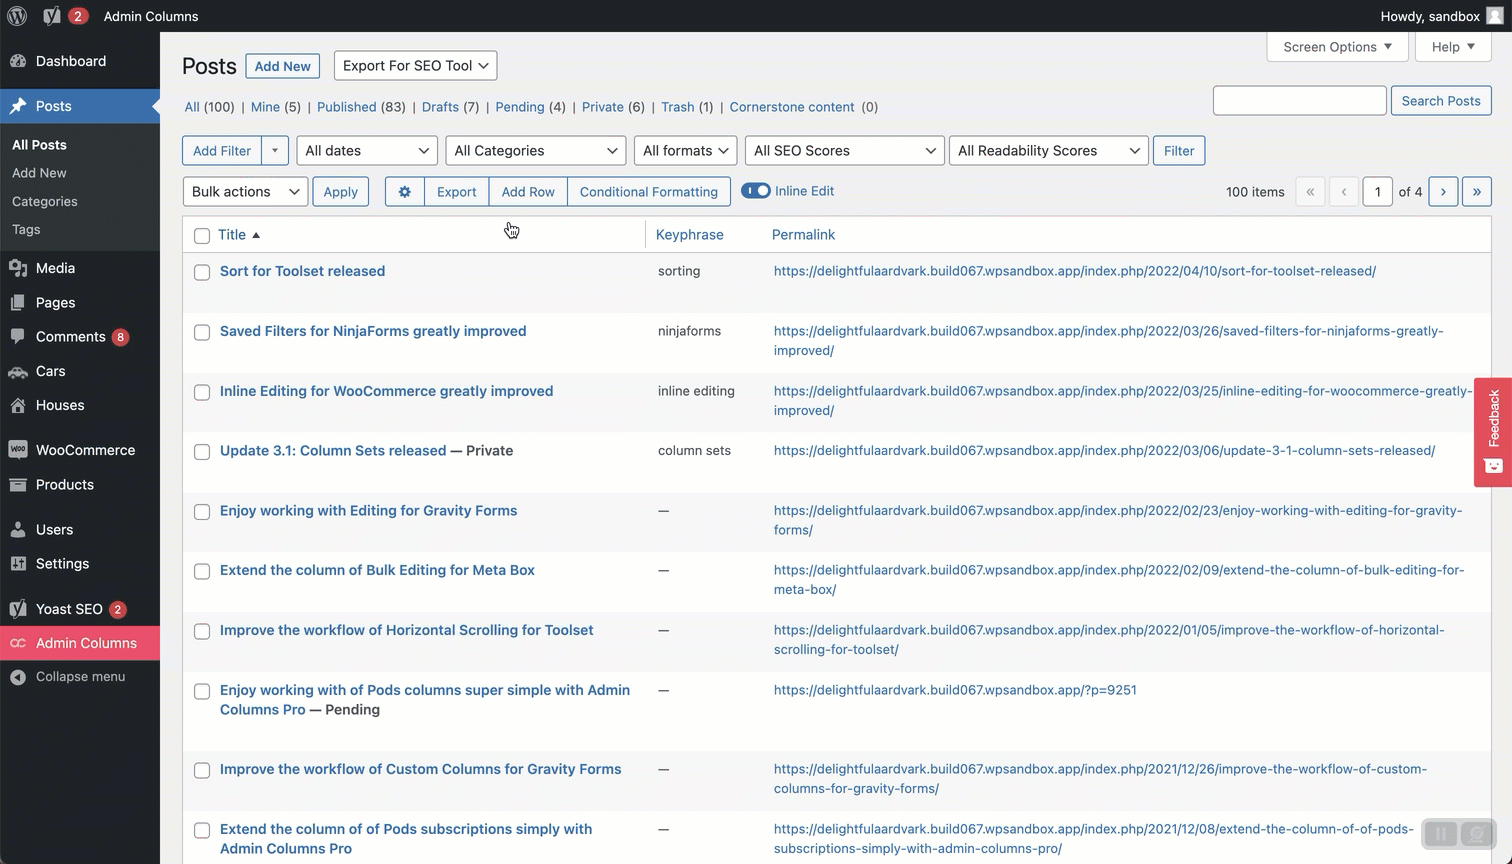Click the Users icon in sidebar
The height and width of the screenshot is (864, 1512).
[18, 529]
